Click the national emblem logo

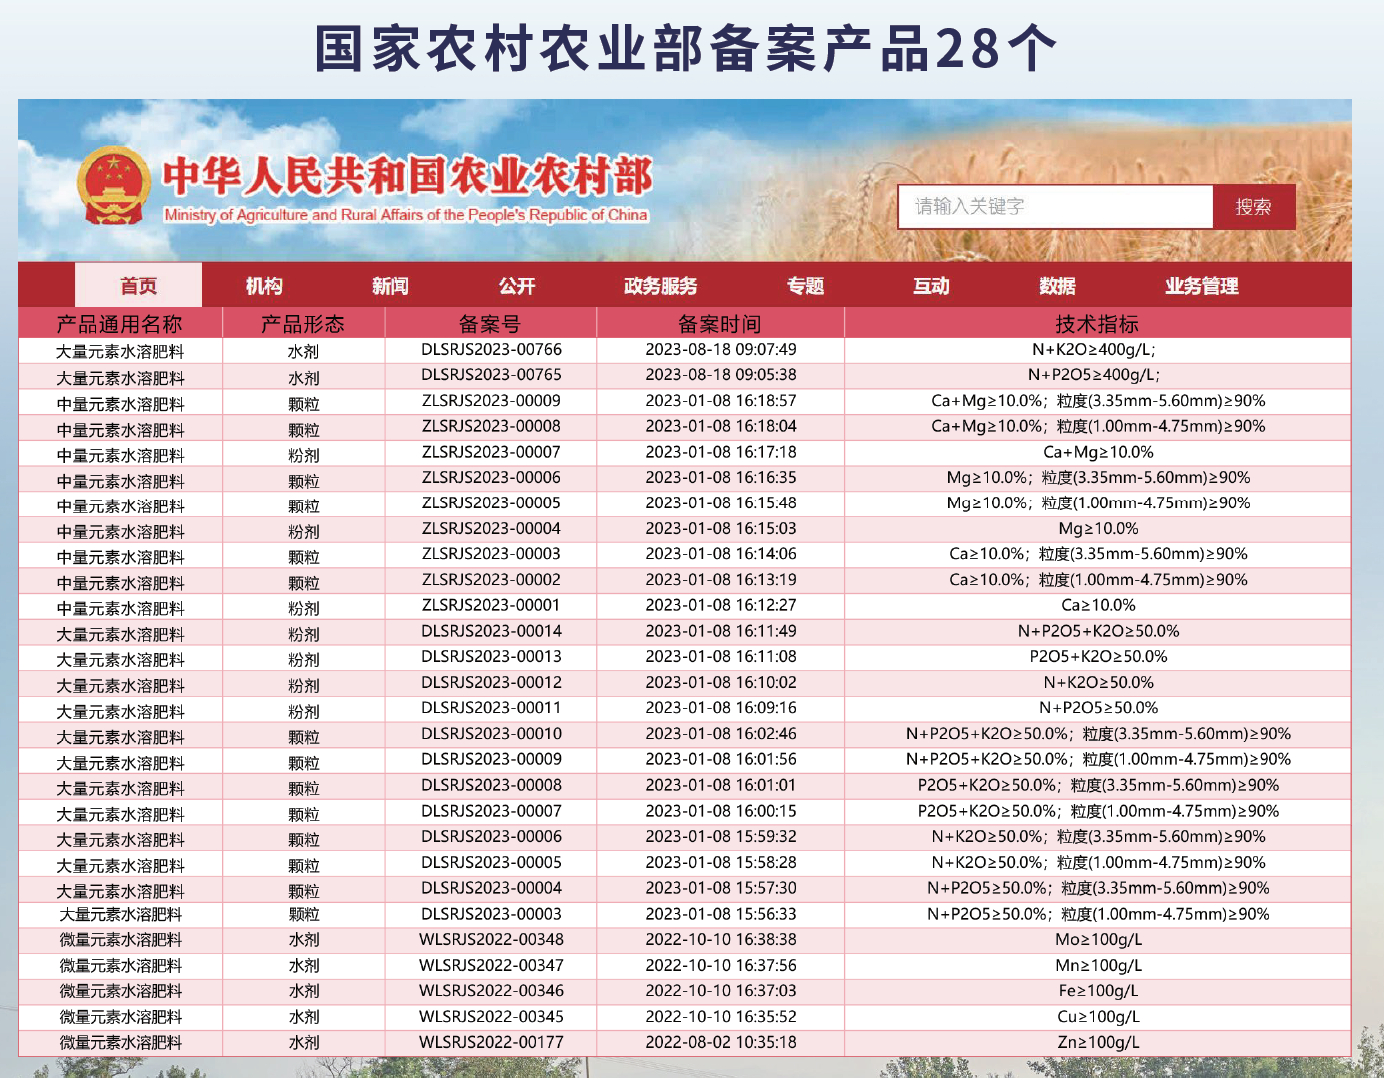click(113, 185)
